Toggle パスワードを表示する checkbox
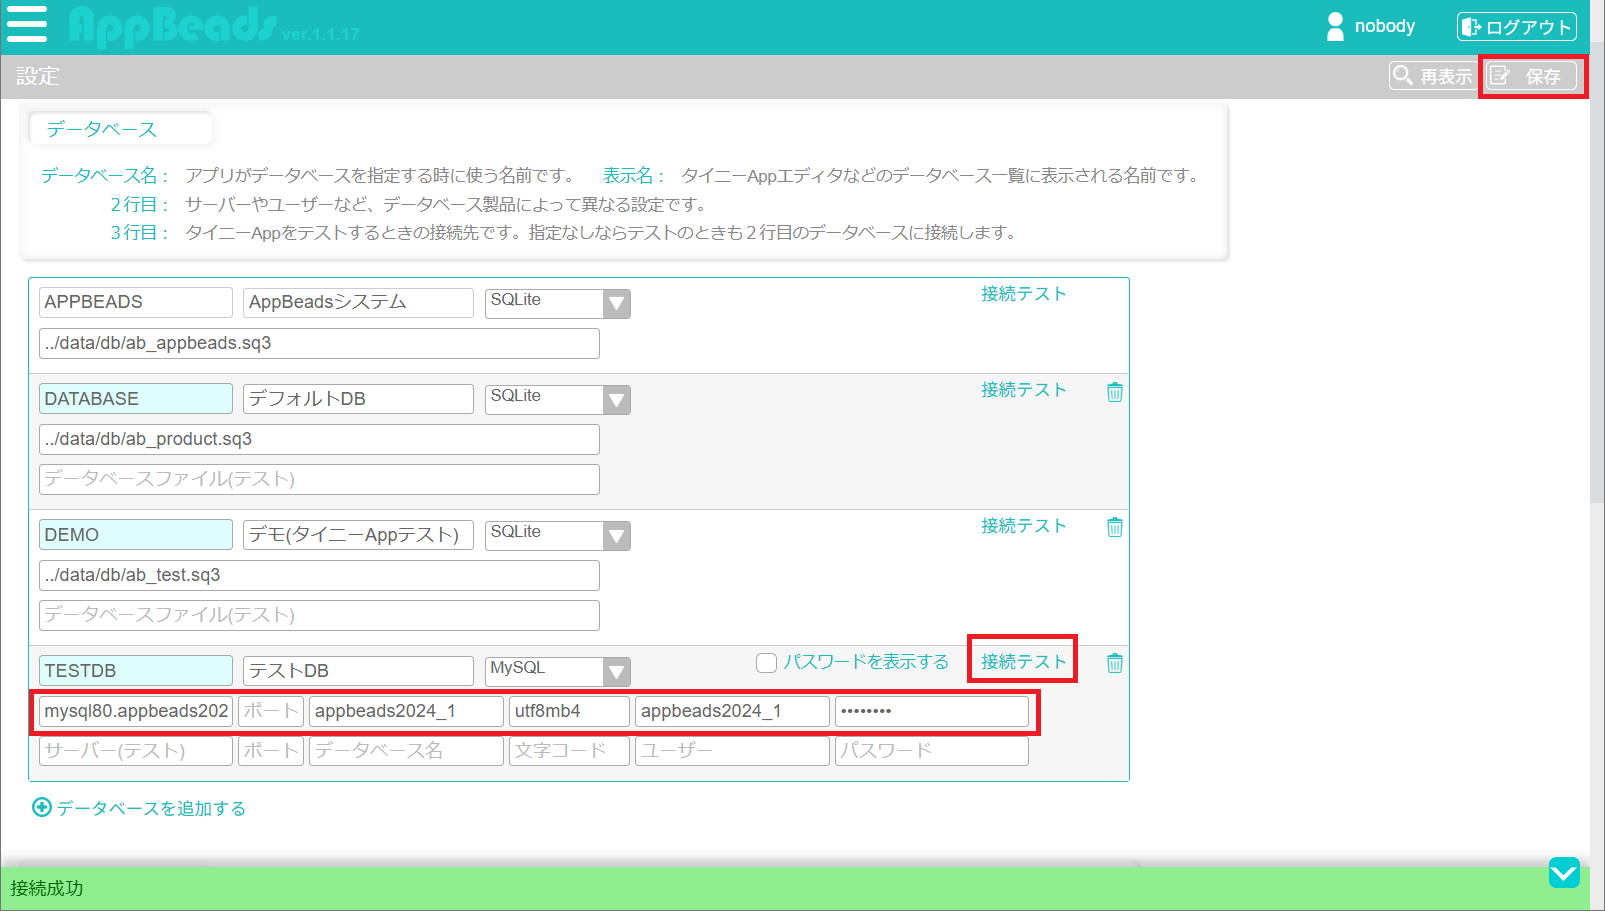The width and height of the screenshot is (1605, 911). click(x=767, y=663)
